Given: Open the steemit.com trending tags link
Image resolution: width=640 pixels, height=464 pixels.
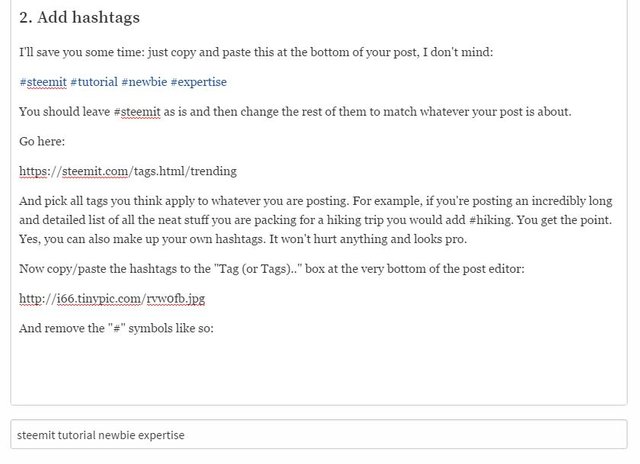Looking at the screenshot, I should tap(128, 170).
